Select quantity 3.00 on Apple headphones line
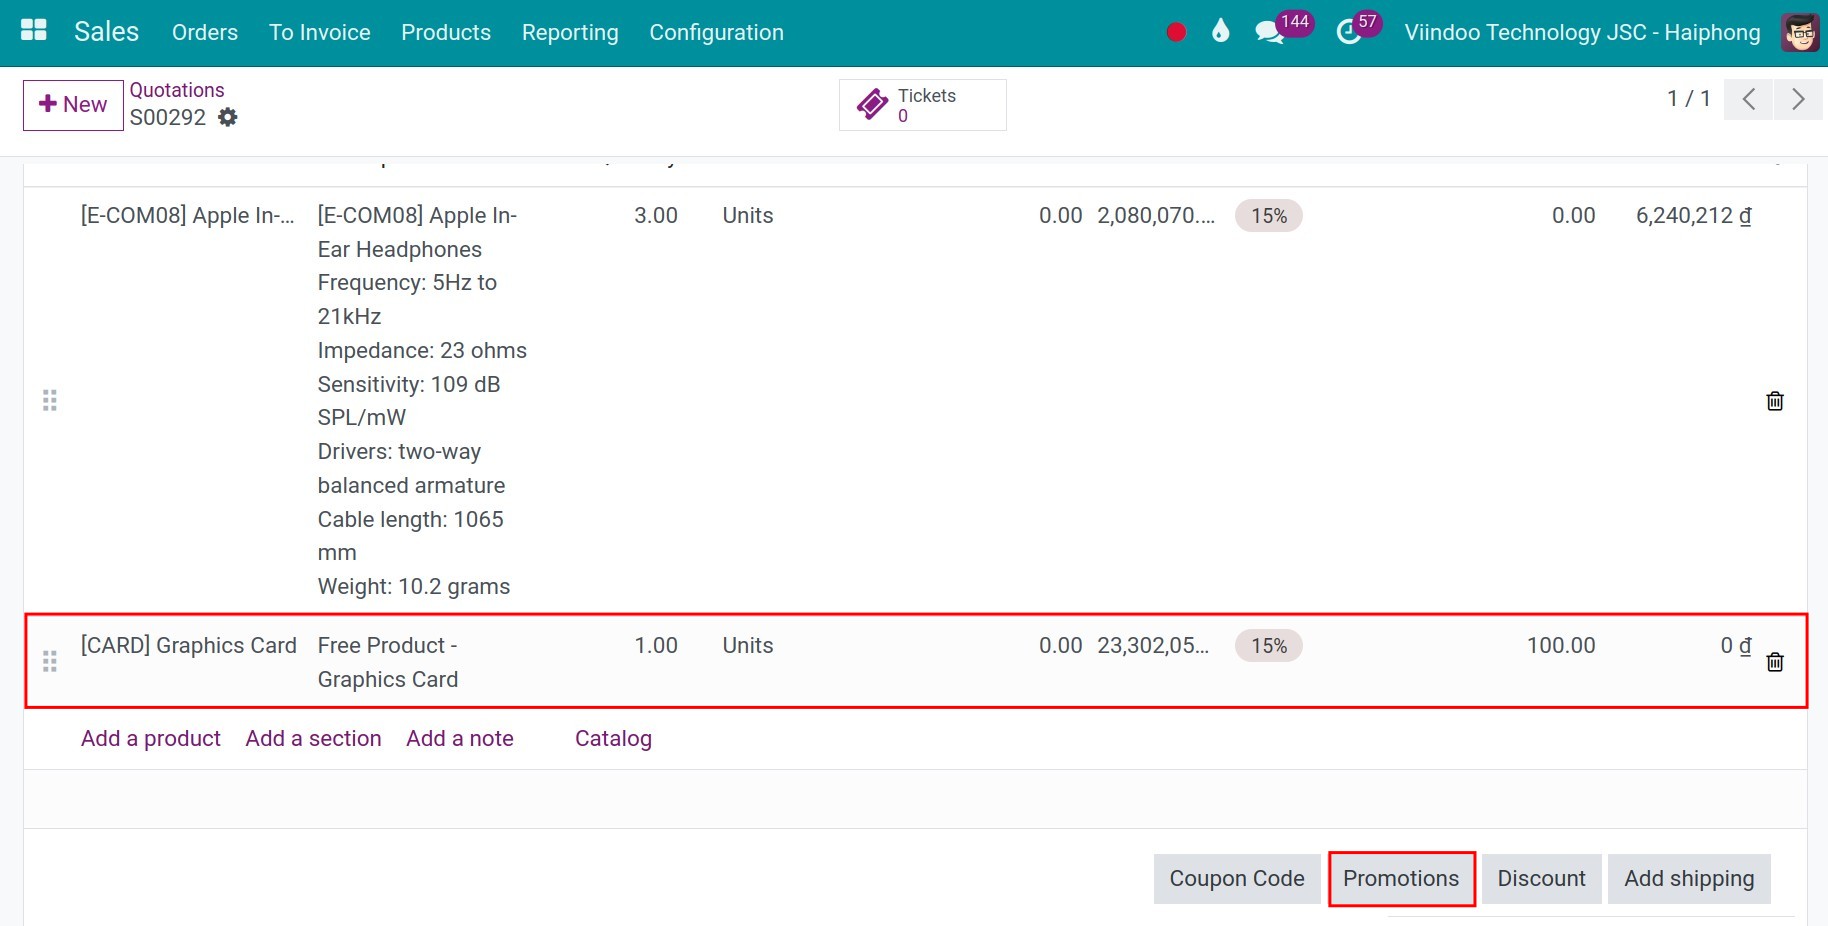This screenshot has height=926, width=1828. (656, 216)
